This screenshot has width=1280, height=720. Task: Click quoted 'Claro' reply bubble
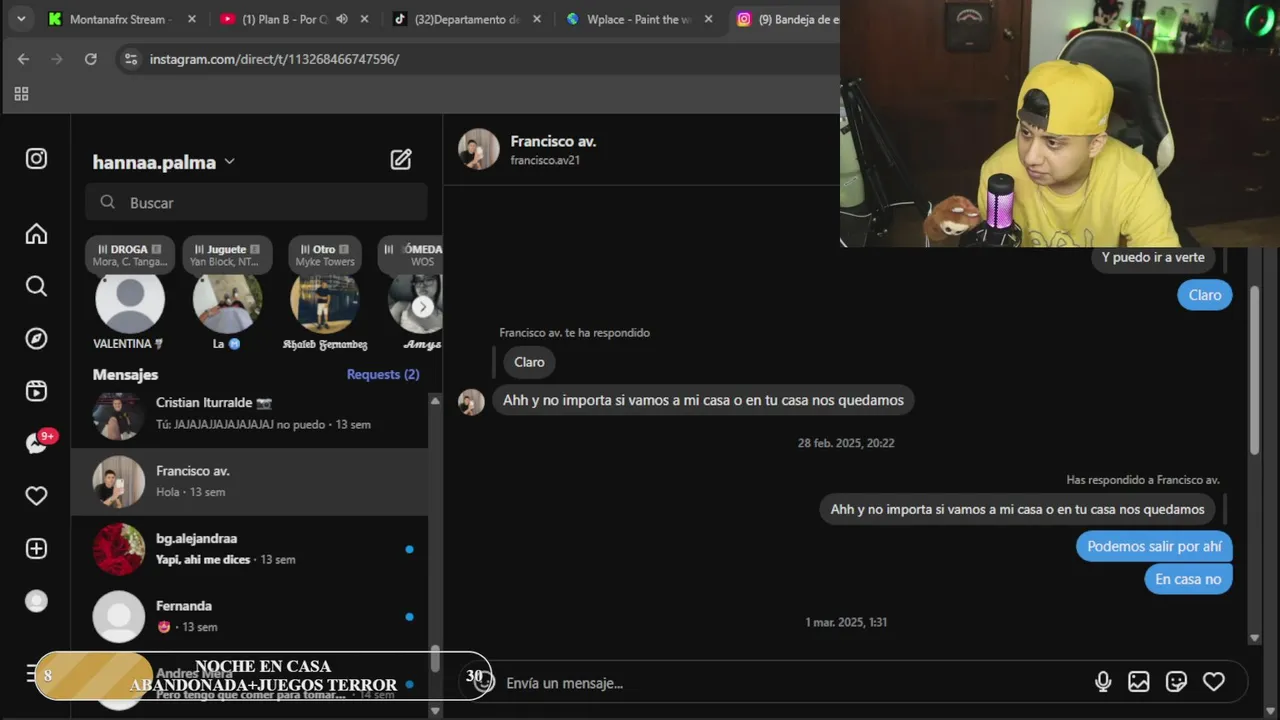[529, 362]
